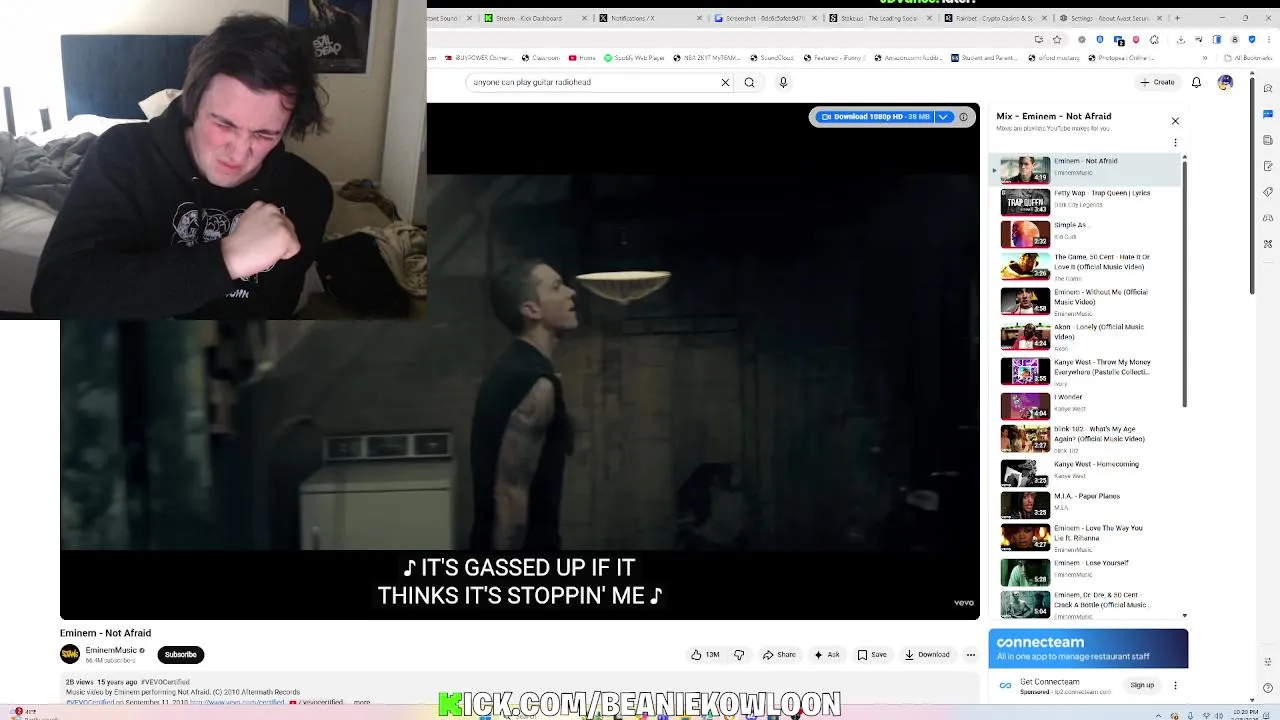The width and height of the screenshot is (1280, 720).
Task: Click the Download button under the video
Action: point(927,655)
